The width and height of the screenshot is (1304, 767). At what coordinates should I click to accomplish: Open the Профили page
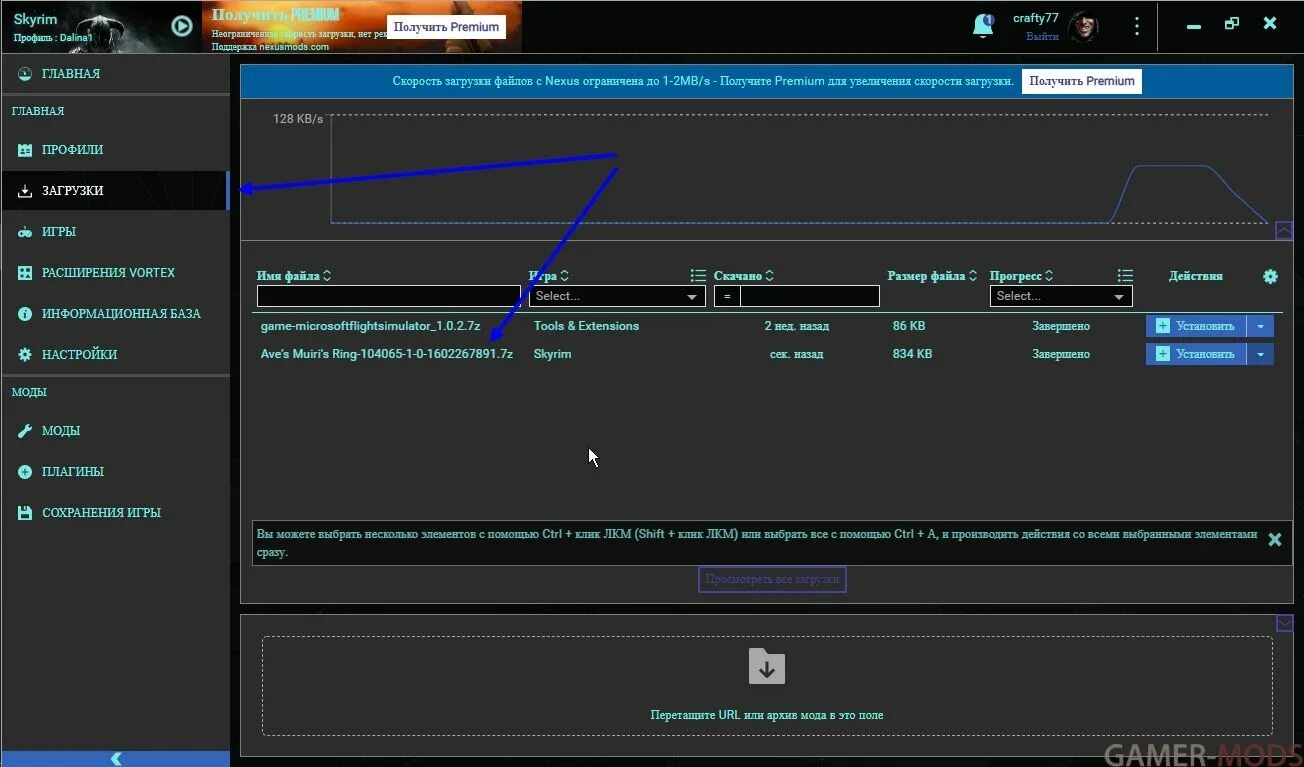115,149
